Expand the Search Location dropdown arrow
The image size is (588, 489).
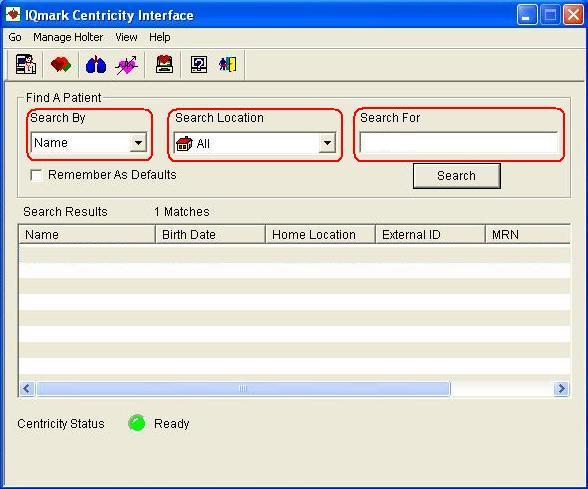pos(327,143)
